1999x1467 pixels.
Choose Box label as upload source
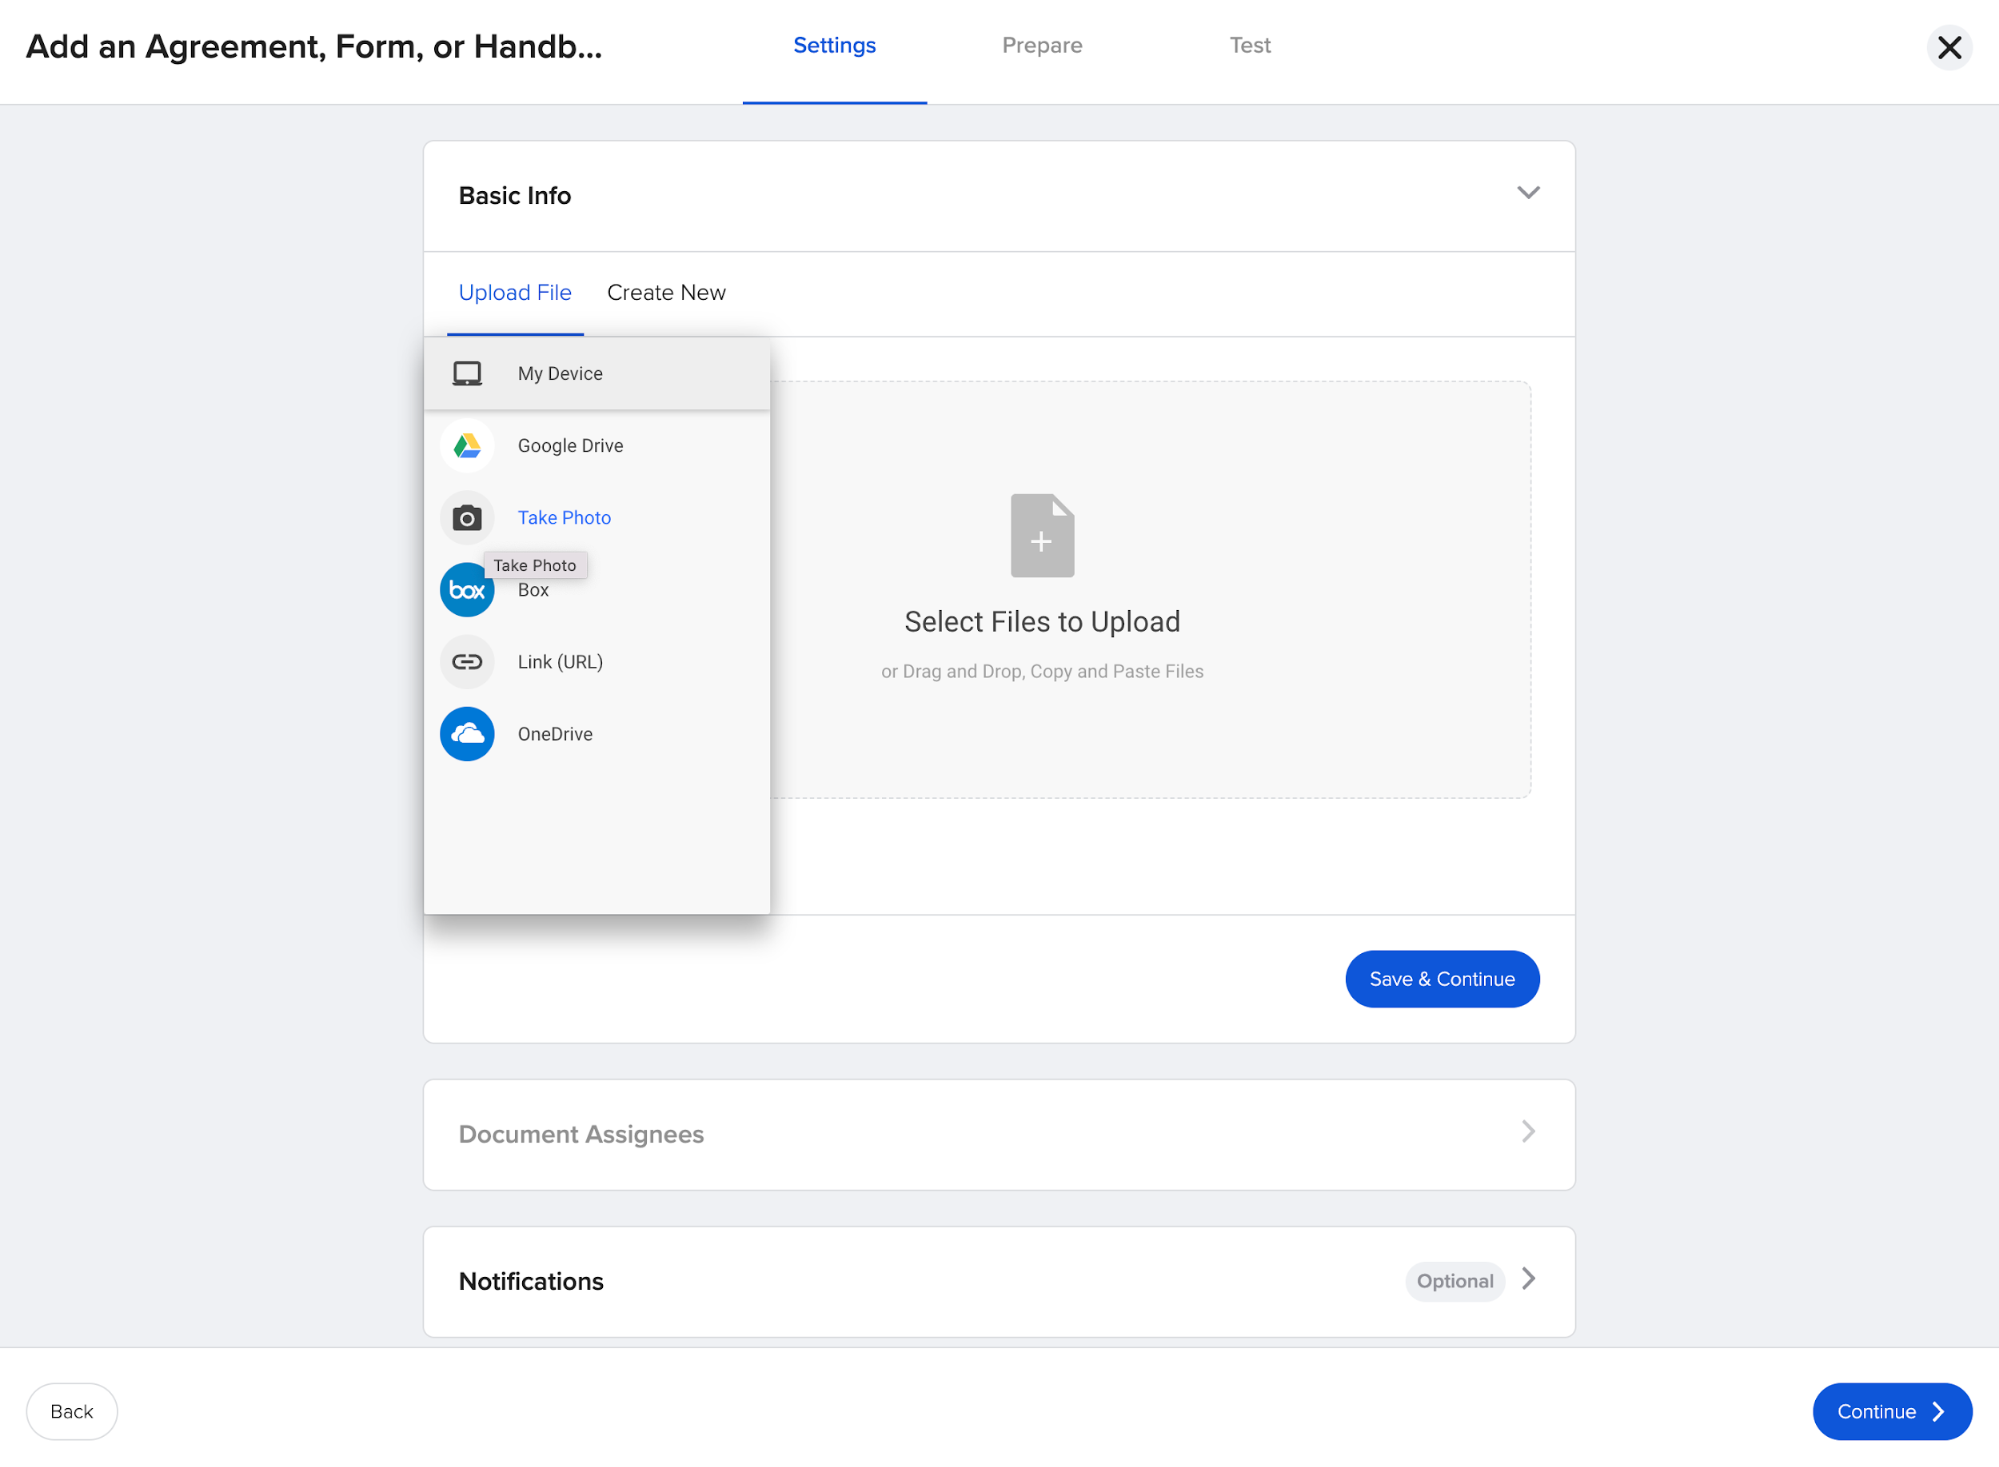(534, 591)
